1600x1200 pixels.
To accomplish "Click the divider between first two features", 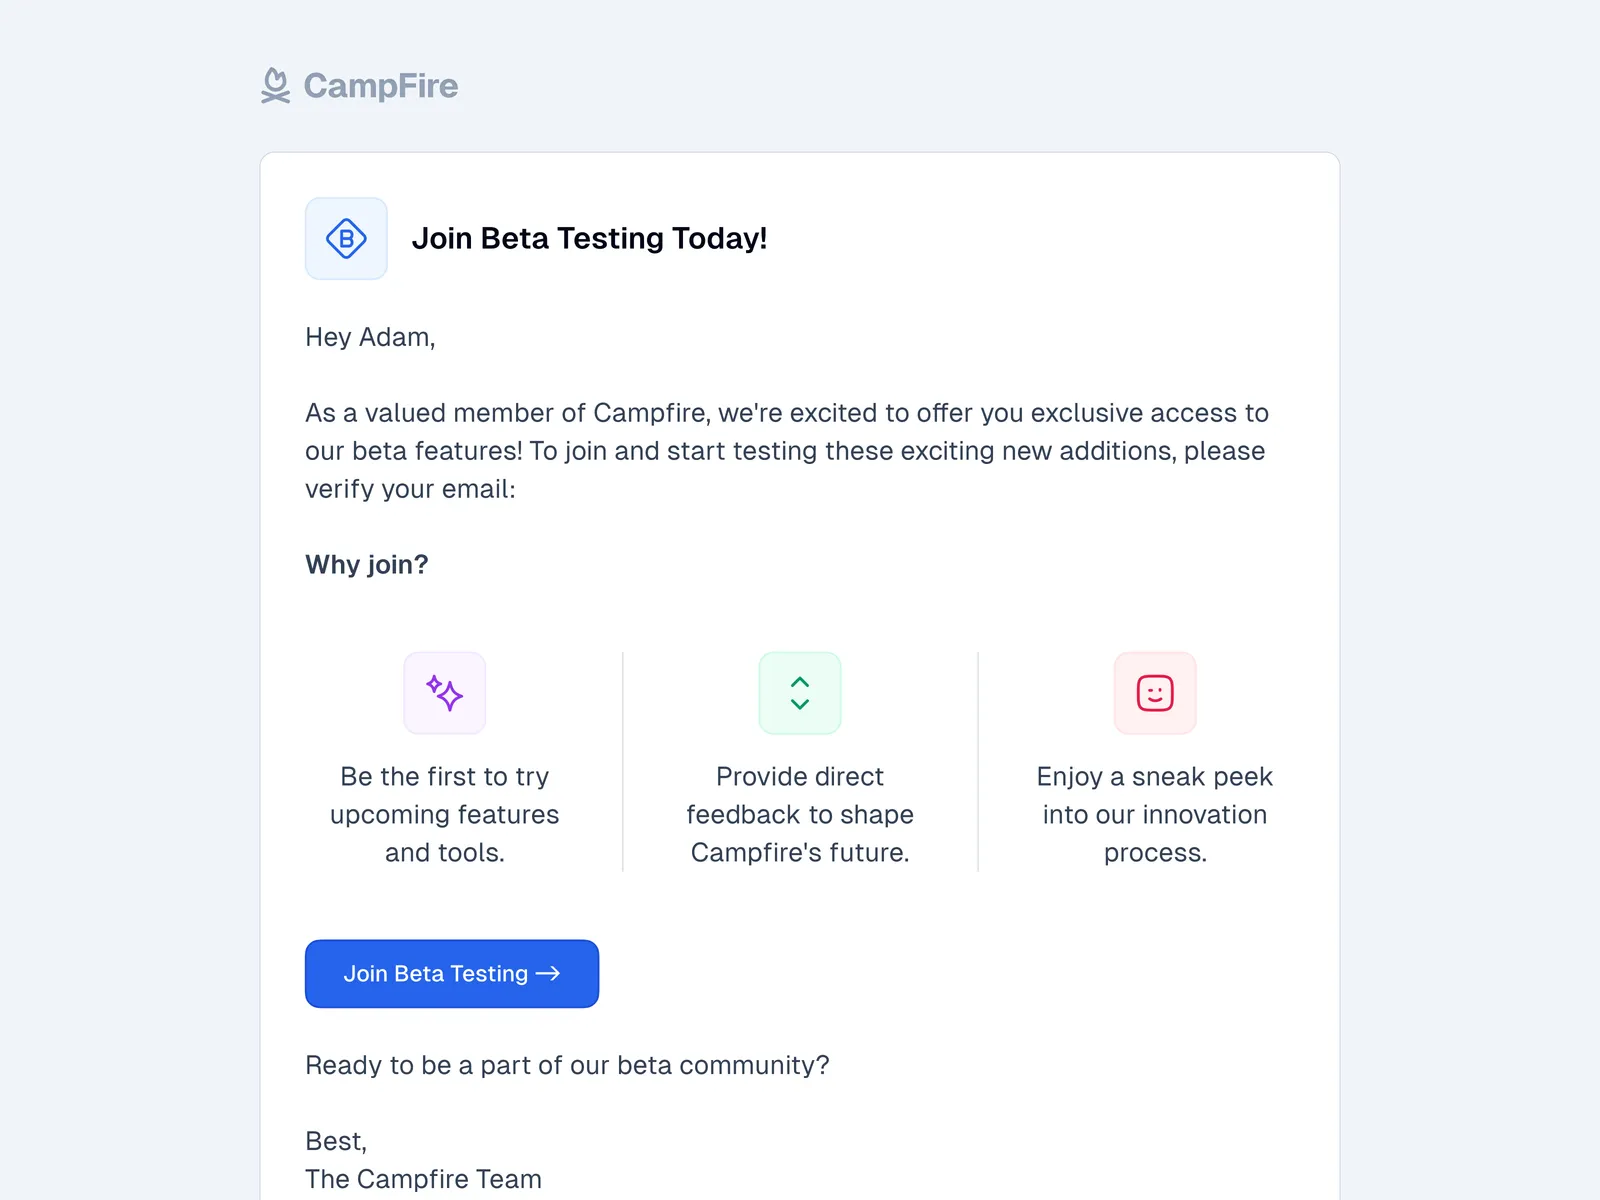I will 623,762.
